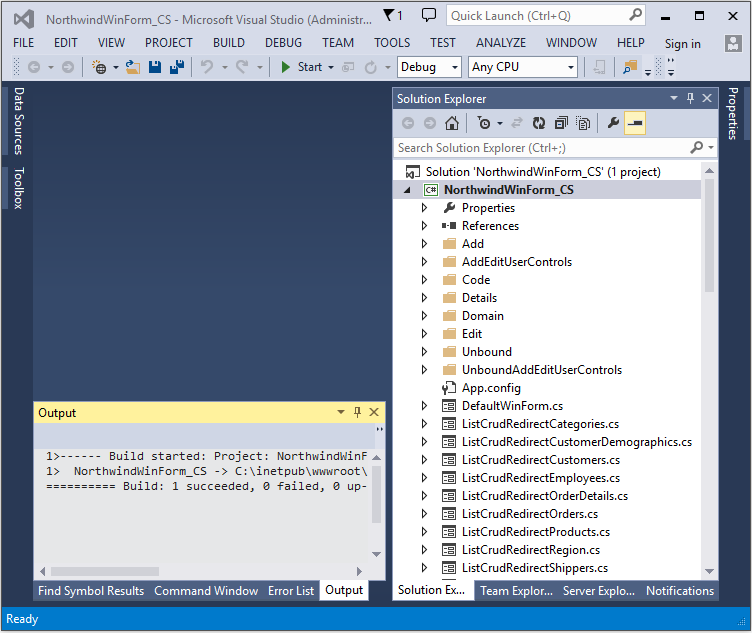Click the Navigate Backward toolbar icon

click(x=34, y=67)
